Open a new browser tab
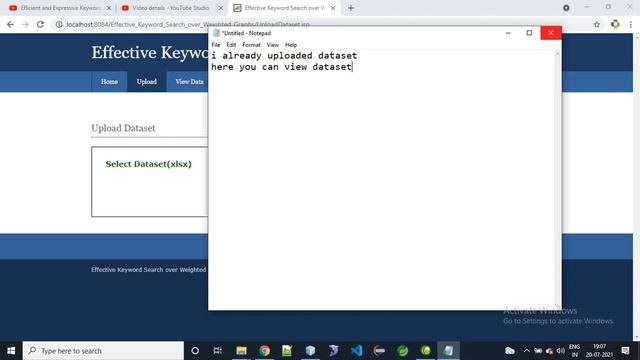 pyautogui.click(x=351, y=8)
